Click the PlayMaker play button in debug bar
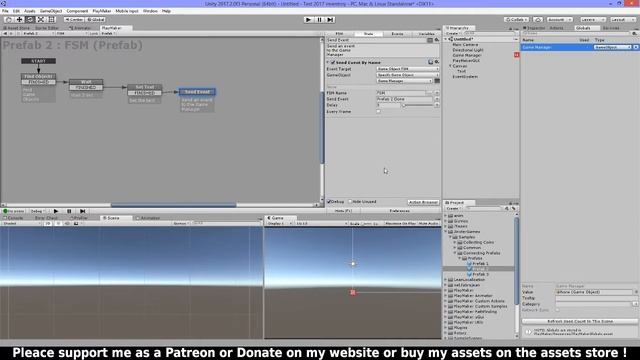This screenshot has width=640, height=360. pos(56,211)
